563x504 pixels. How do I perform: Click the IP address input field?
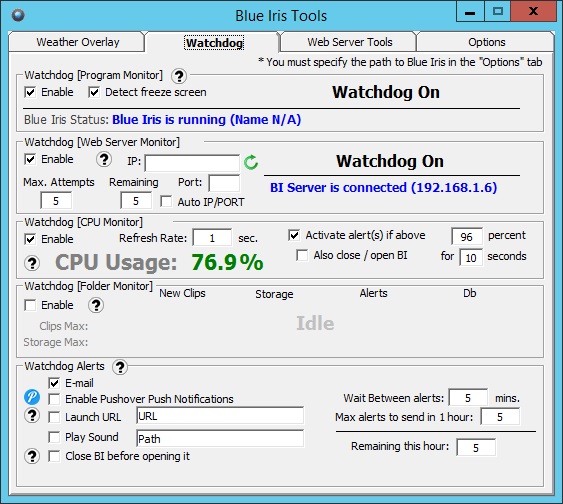pyautogui.click(x=192, y=163)
